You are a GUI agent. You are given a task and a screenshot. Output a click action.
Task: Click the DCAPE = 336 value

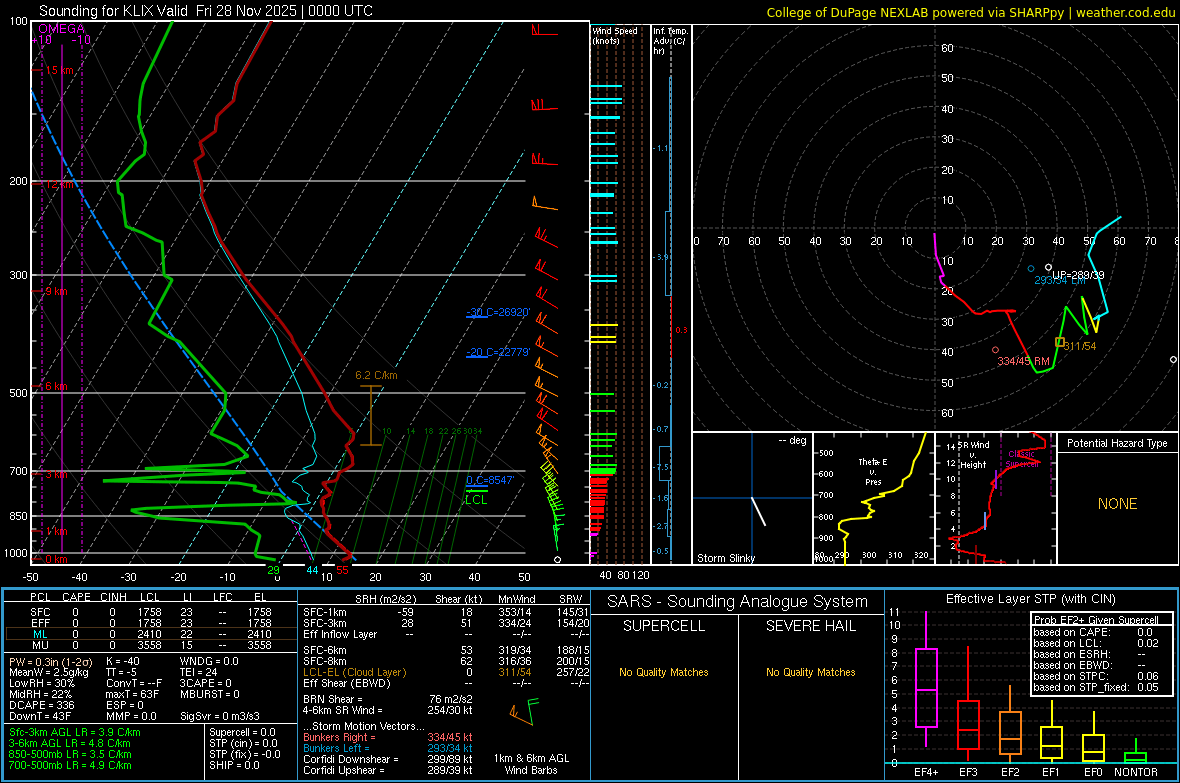point(43,705)
